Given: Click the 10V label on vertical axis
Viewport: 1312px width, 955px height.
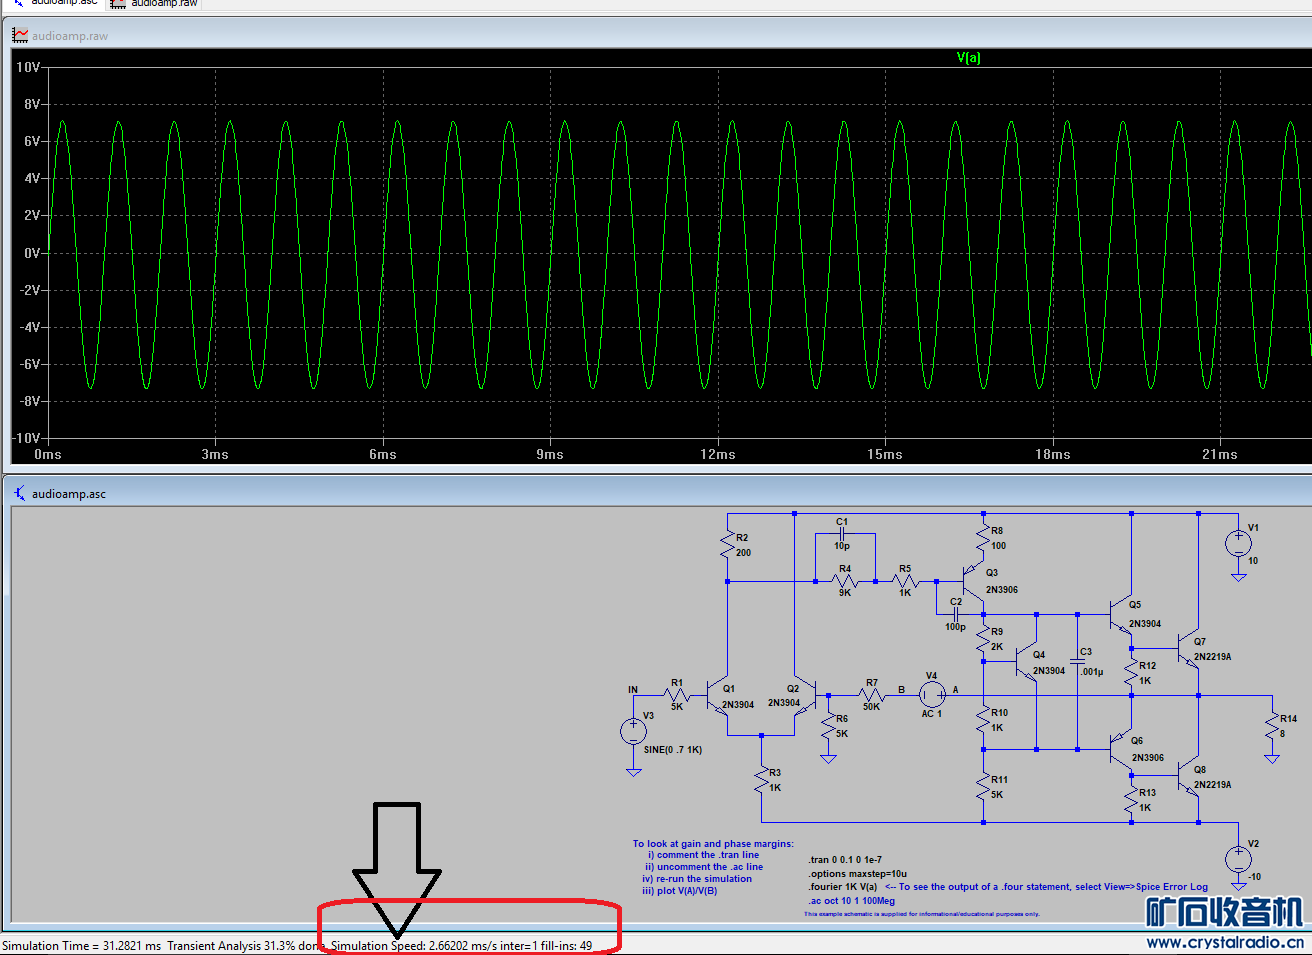Looking at the screenshot, I should 27,68.
